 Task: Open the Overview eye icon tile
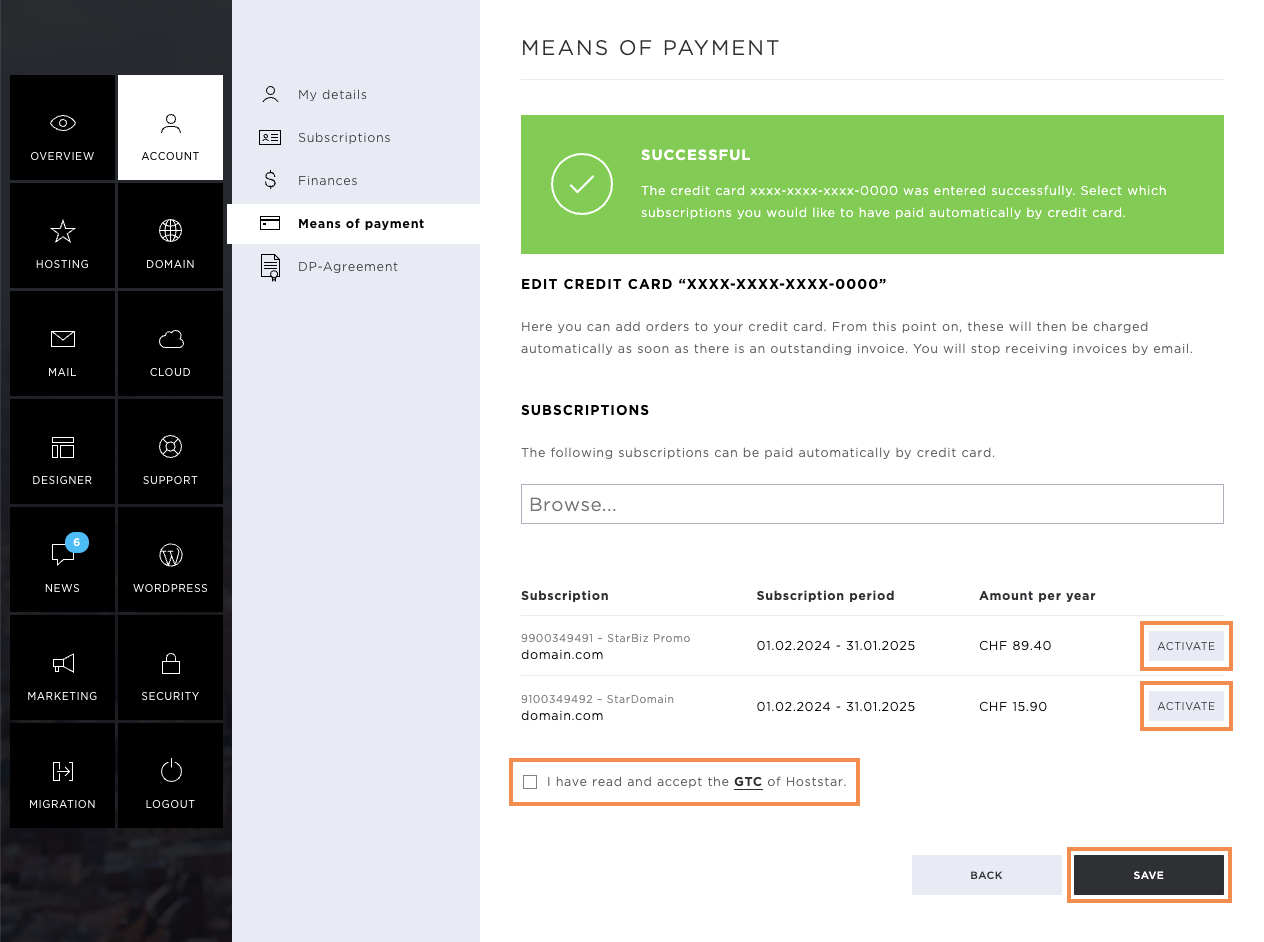[62, 128]
